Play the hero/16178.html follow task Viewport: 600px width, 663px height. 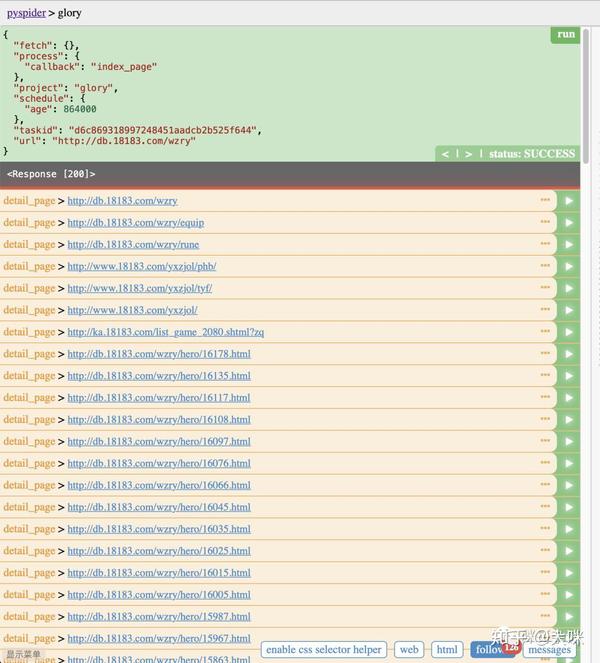[x=569, y=354]
